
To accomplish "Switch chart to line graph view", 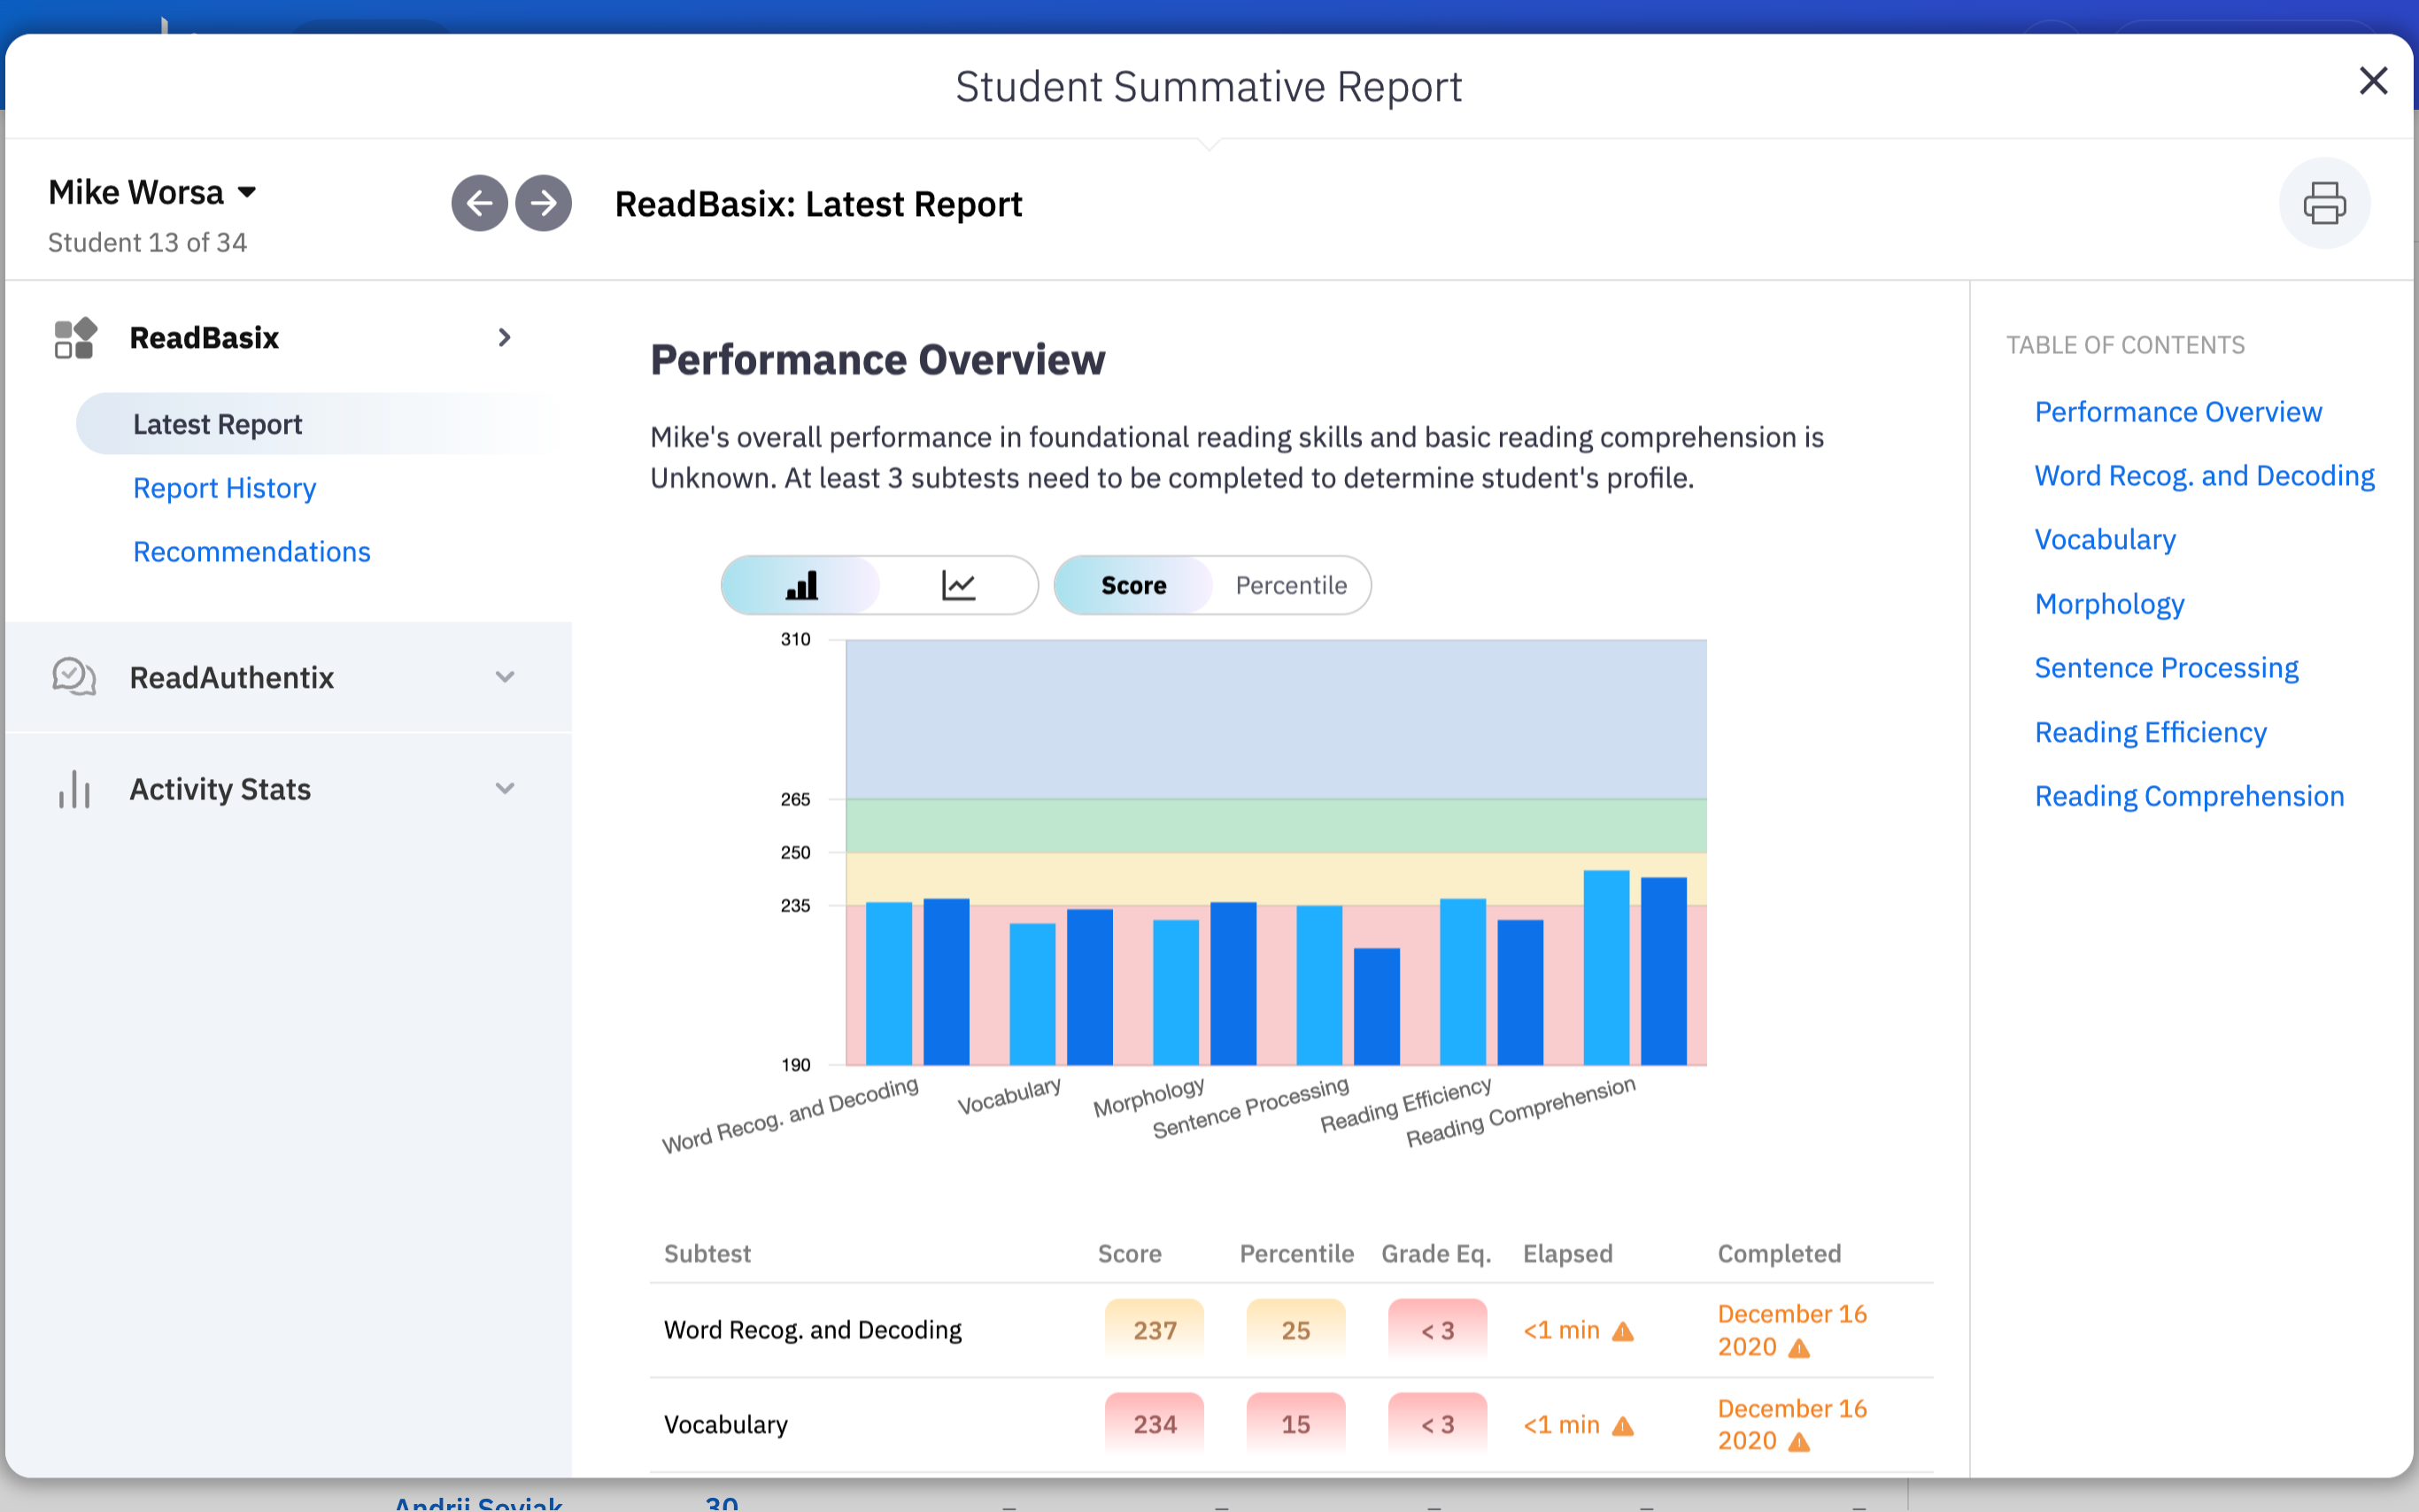I will click(x=958, y=585).
